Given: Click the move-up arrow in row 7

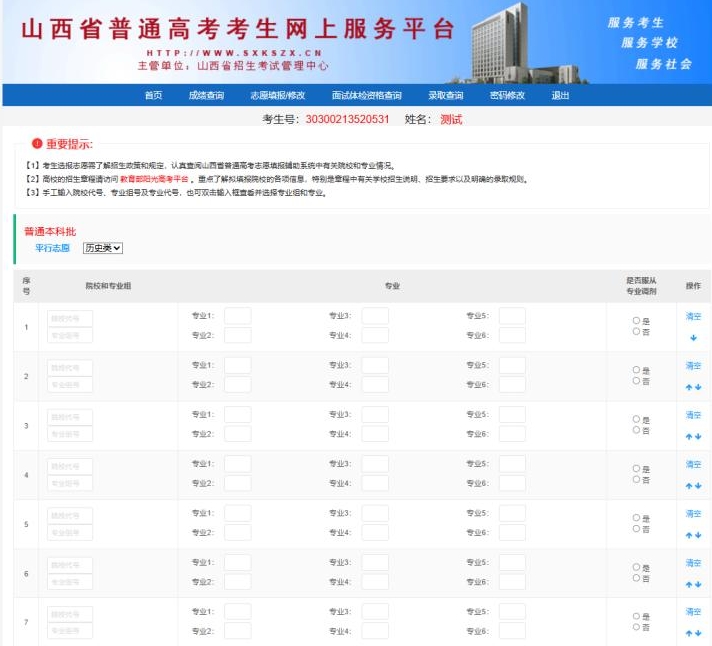Looking at the screenshot, I should 689,633.
